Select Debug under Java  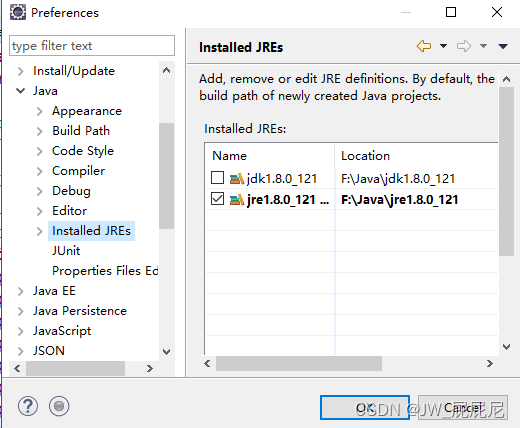click(x=71, y=191)
